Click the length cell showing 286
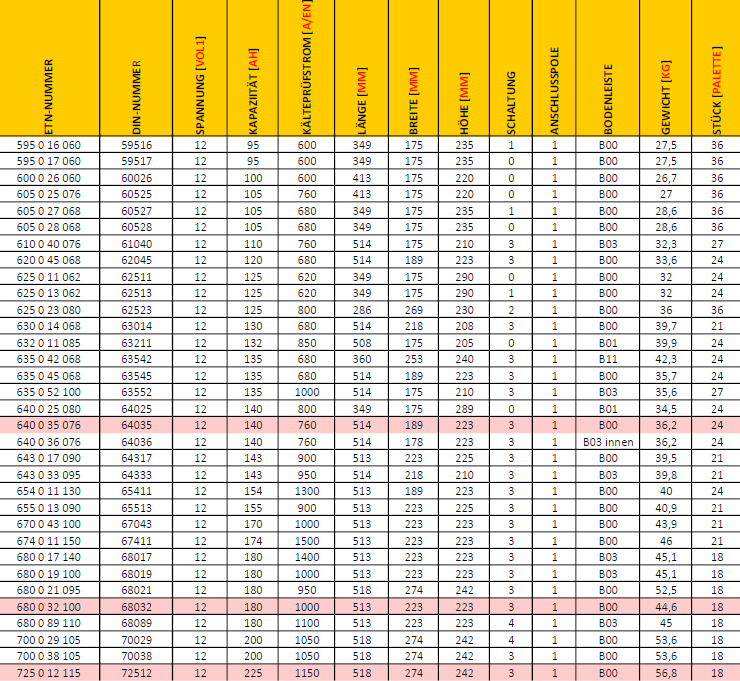Viewport: 740px width, 681px height. [x=361, y=311]
